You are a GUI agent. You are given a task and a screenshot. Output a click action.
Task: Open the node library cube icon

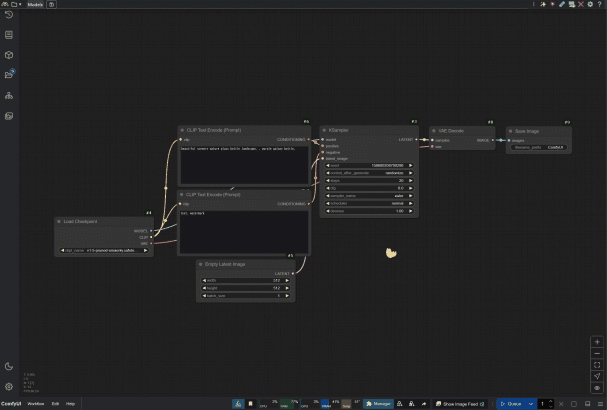(9, 55)
